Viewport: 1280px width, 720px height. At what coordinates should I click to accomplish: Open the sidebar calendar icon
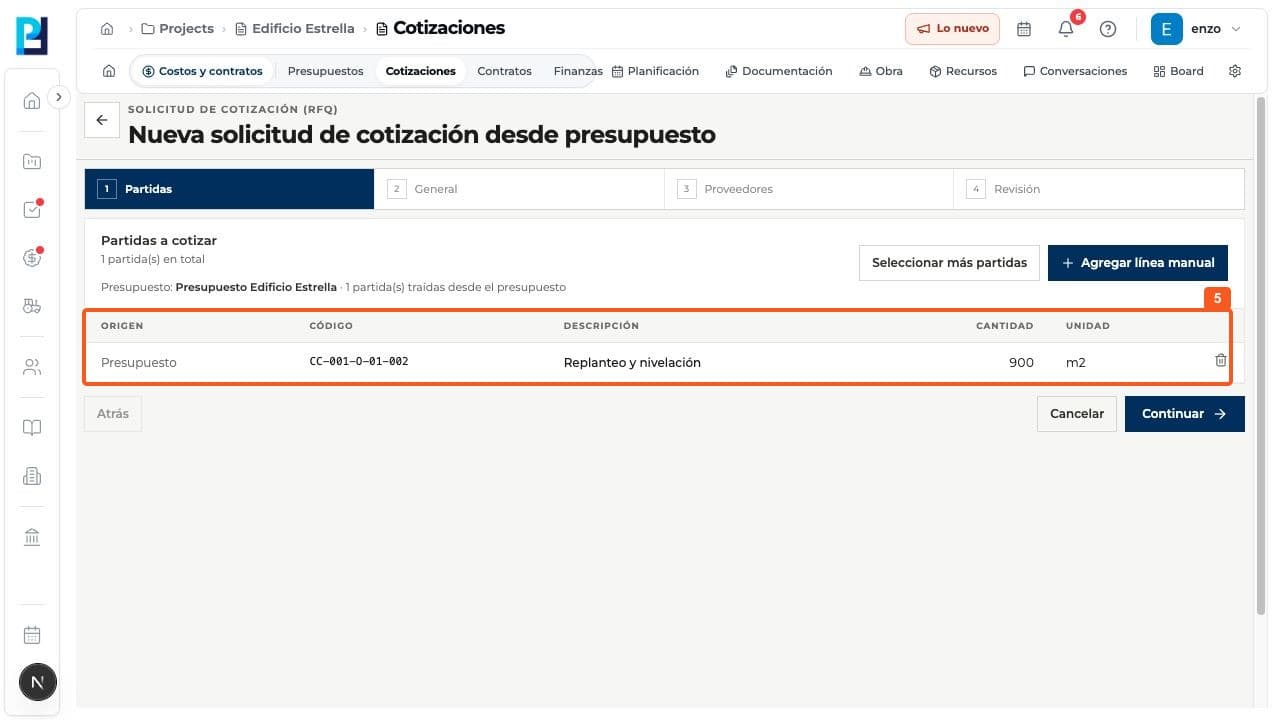click(32, 635)
